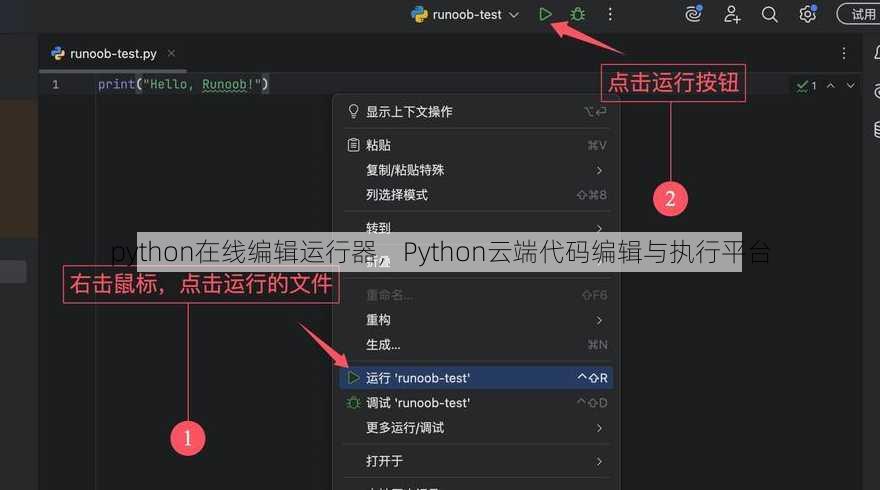Click the "Hello, Runoob!" string in the code
The height and width of the screenshot is (490, 880).
(x=202, y=84)
